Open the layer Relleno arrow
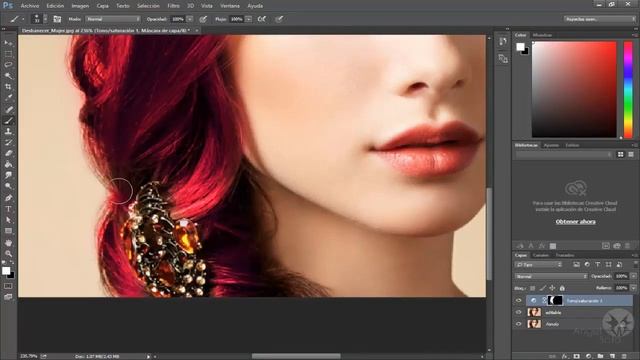This screenshot has width=640, height=360. (x=633, y=288)
